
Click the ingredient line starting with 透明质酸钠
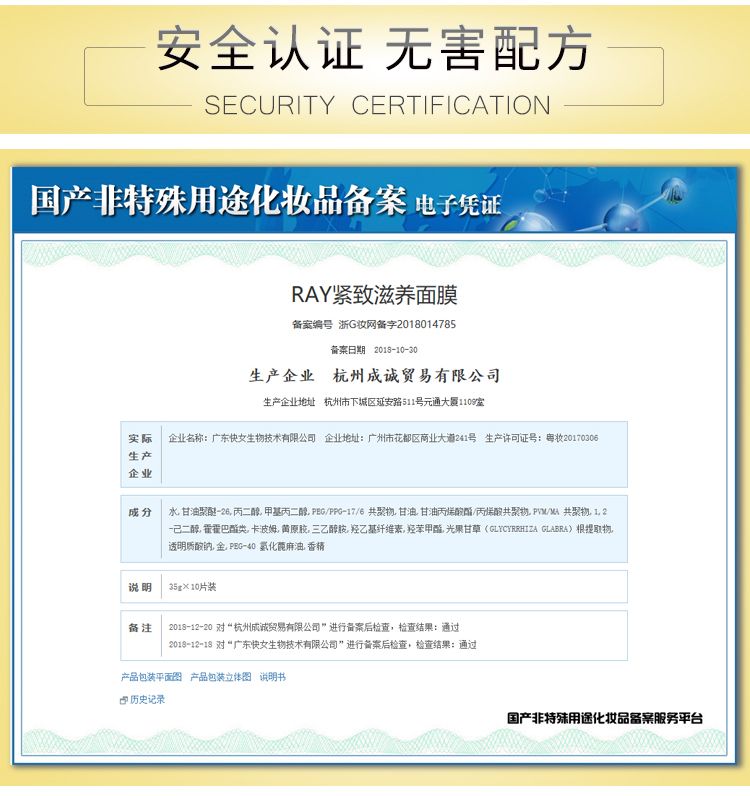[x=247, y=546]
